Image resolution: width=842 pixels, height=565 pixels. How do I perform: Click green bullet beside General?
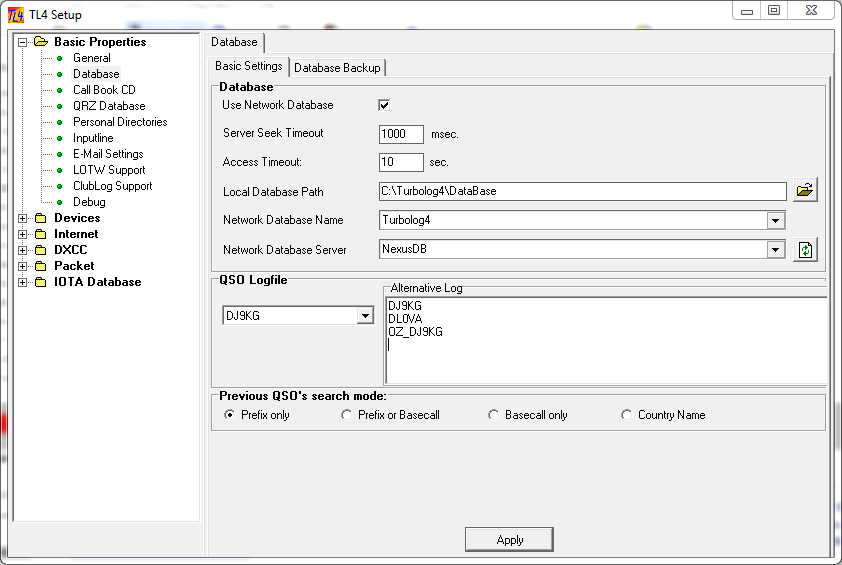(60, 58)
